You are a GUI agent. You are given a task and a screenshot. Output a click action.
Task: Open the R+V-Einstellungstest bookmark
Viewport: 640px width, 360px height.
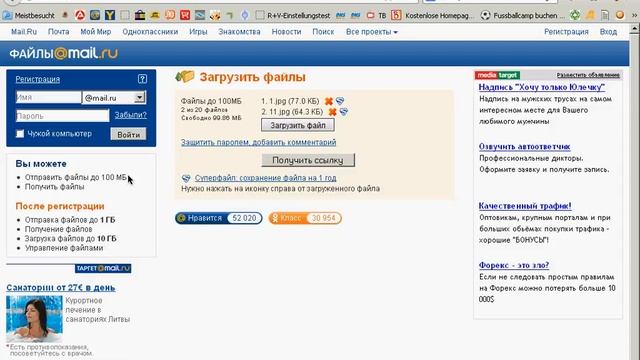pyautogui.click(x=293, y=16)
